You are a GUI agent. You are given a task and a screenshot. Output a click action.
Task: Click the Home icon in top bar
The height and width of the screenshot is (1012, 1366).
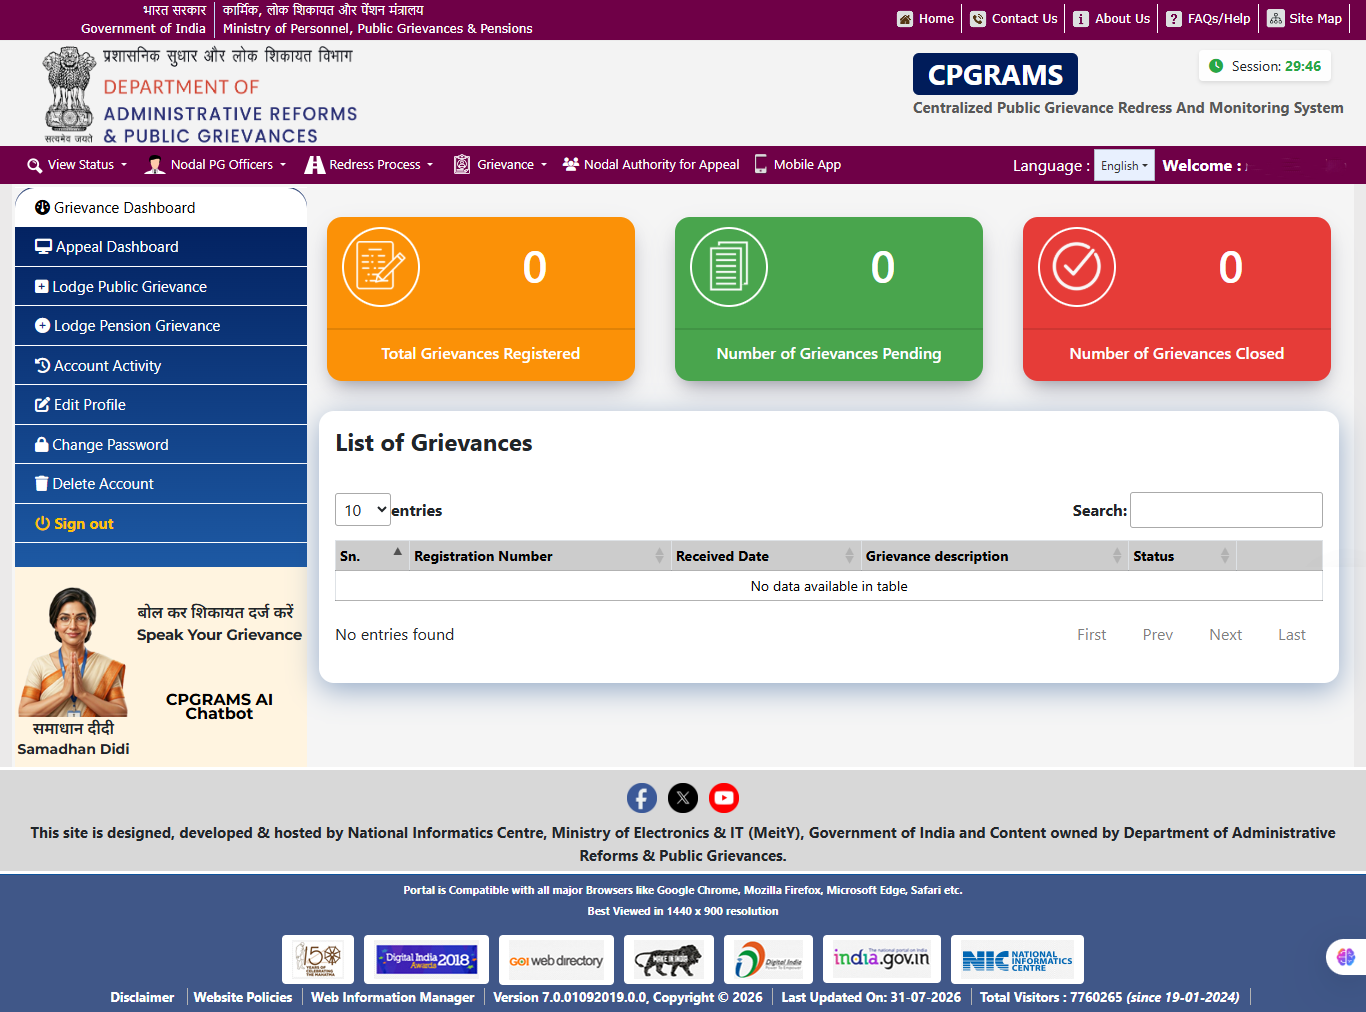(905, 19)
